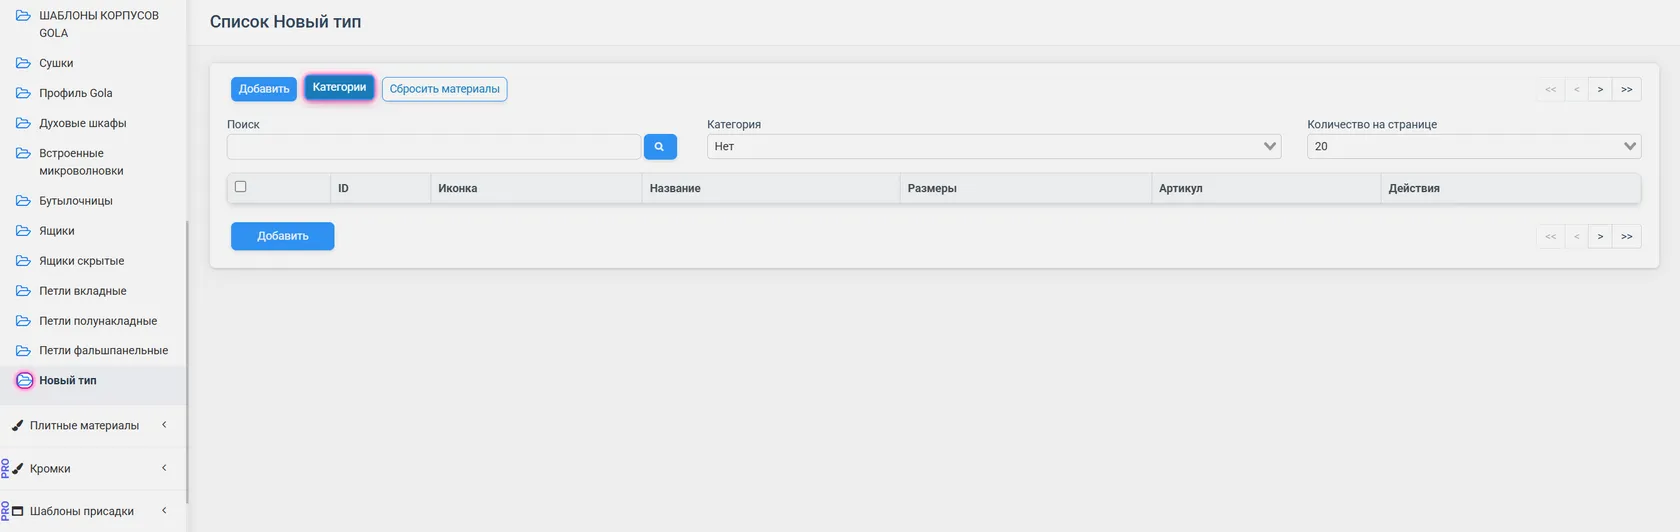Expand Шаблоны присадки menu chevron
The height and width of the screenshot is (532, 1680).
(x=164, y=511)
